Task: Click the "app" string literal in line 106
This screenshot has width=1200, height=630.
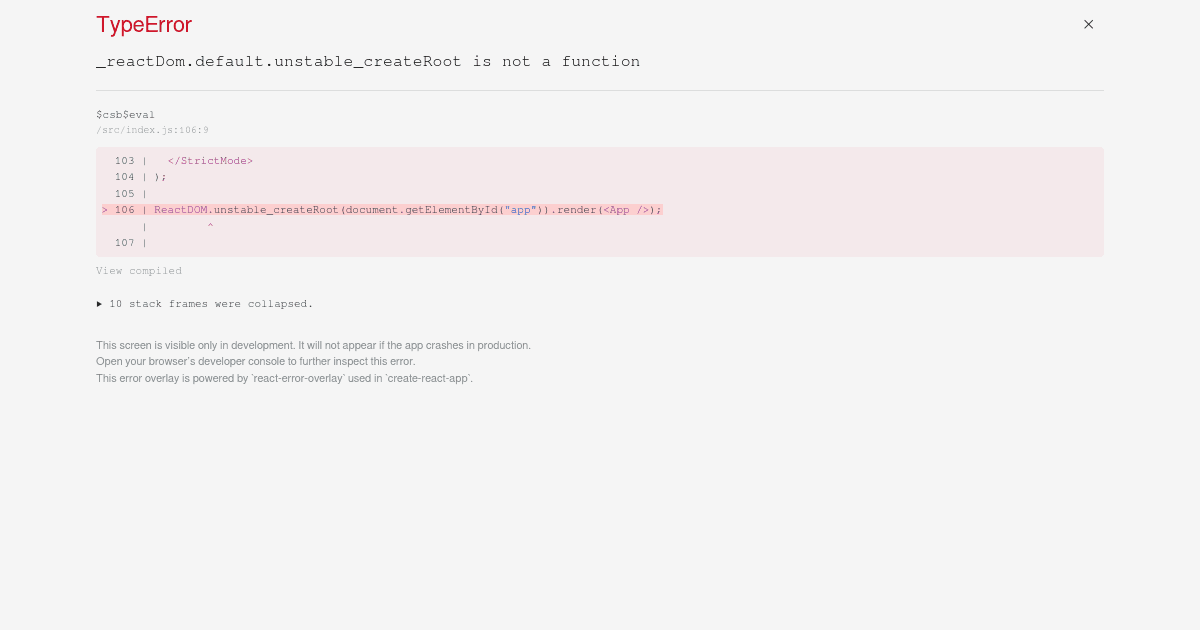Action: click(x=520, y=210)
